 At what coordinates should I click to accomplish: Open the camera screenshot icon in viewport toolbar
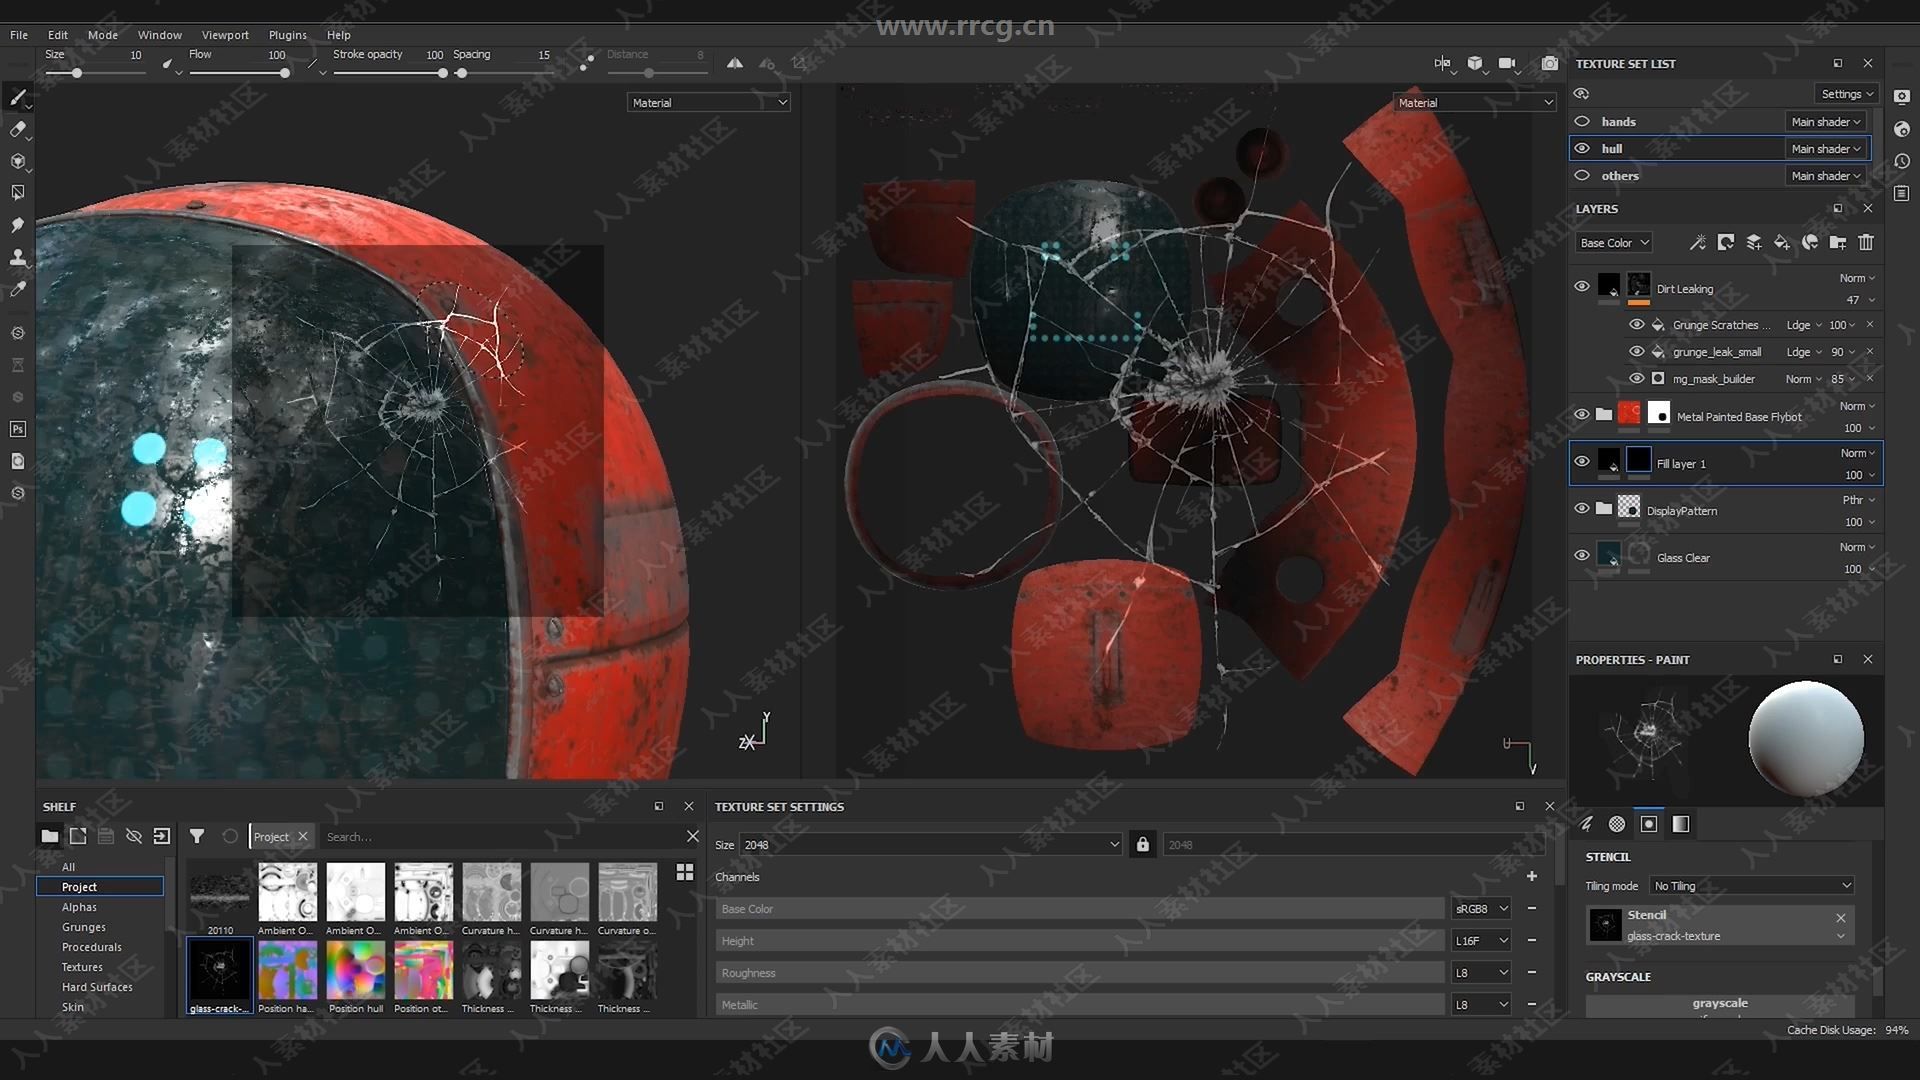[1549, 63]
